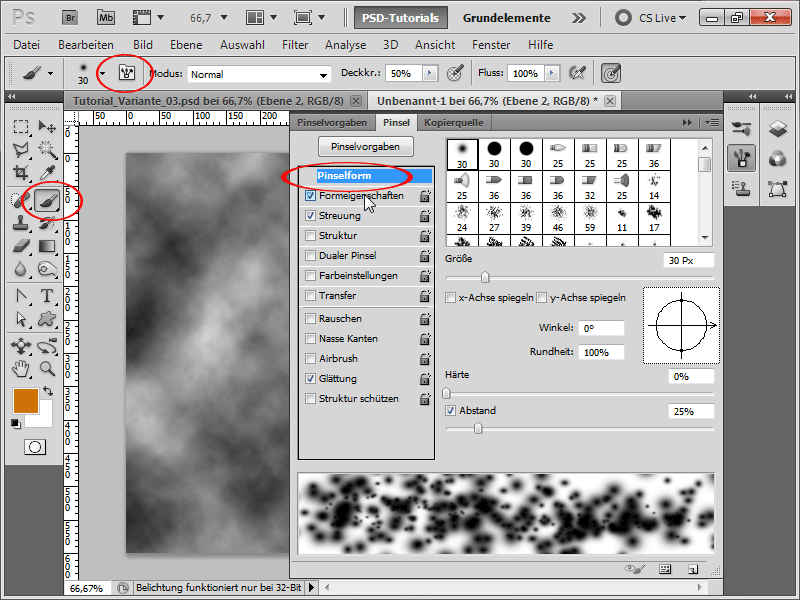Open the brush preset picker arrow
Image resolution: width=800 pixels, height=600 pixels.
coord(103,73)
